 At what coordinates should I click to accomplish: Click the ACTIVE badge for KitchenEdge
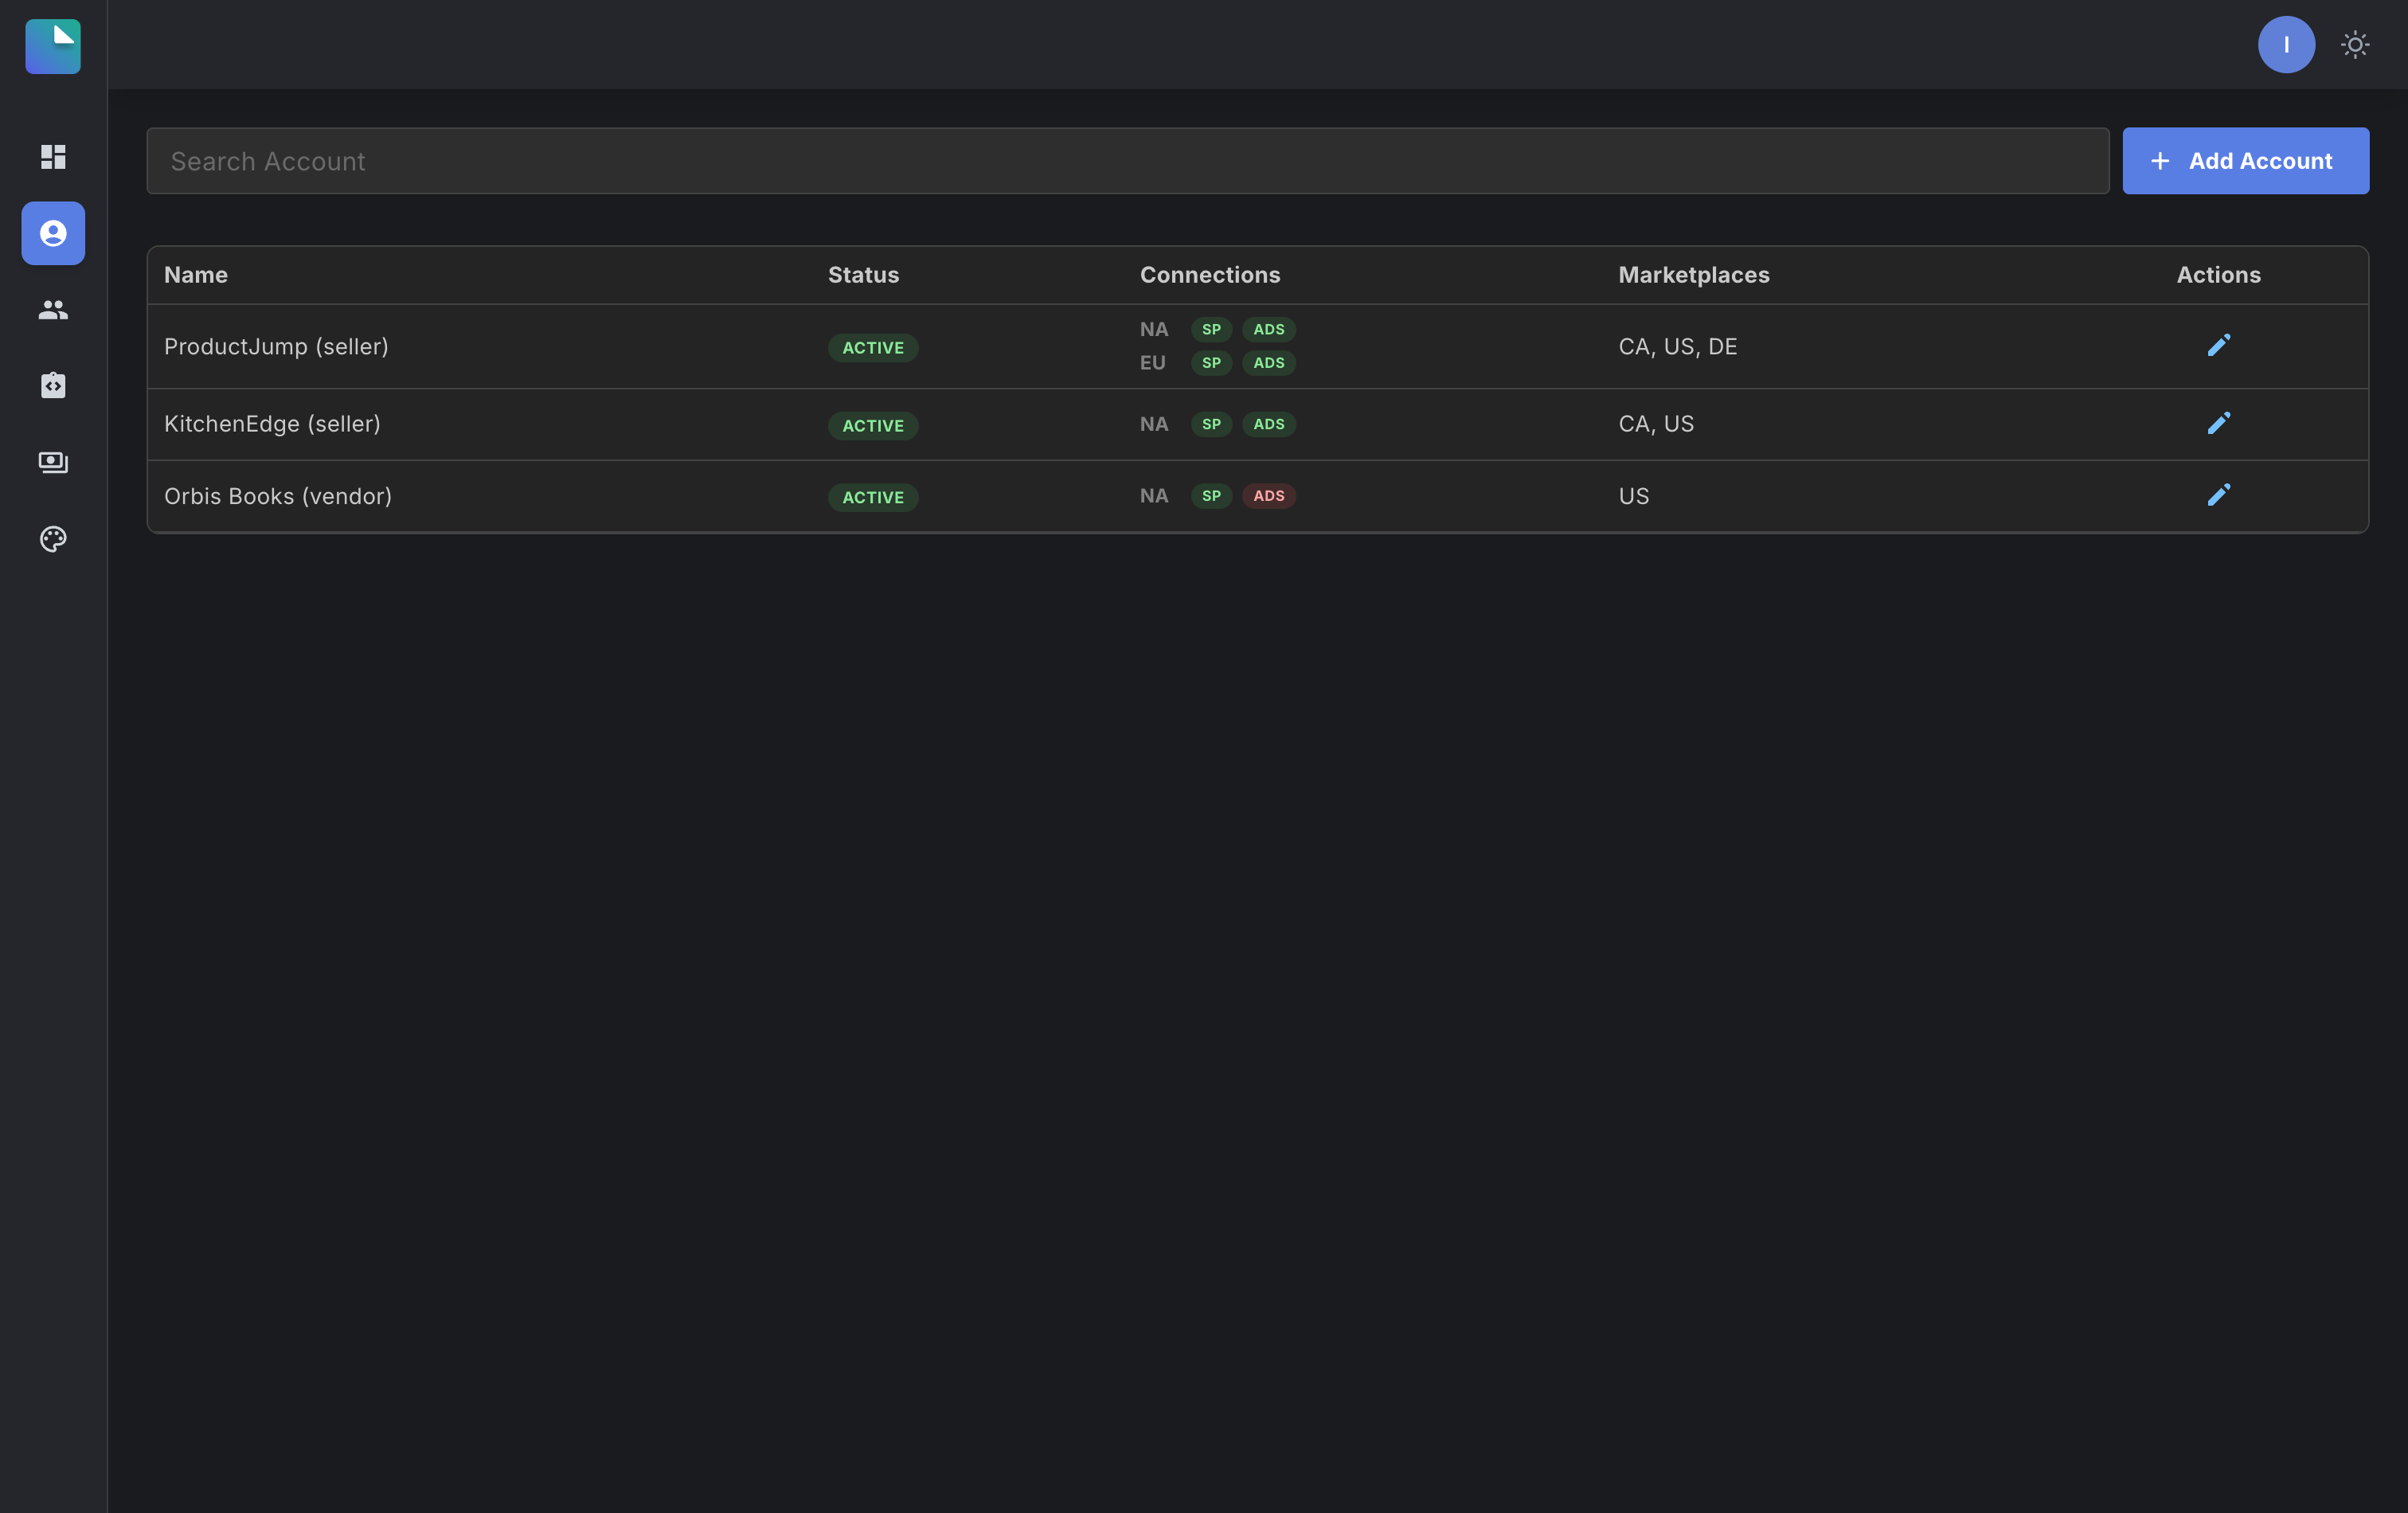click(872, 426)
